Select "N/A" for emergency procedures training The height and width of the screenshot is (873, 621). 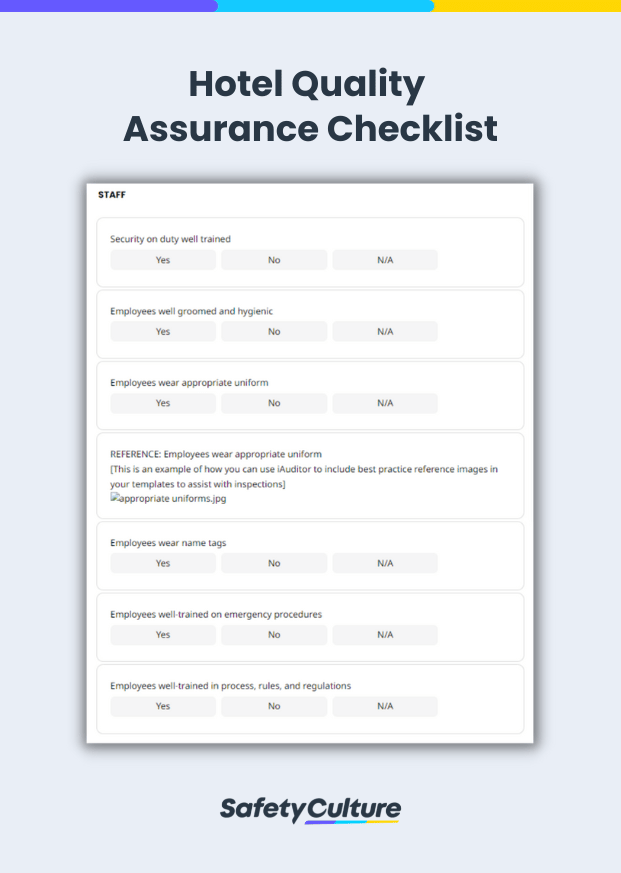click(384, 634)
